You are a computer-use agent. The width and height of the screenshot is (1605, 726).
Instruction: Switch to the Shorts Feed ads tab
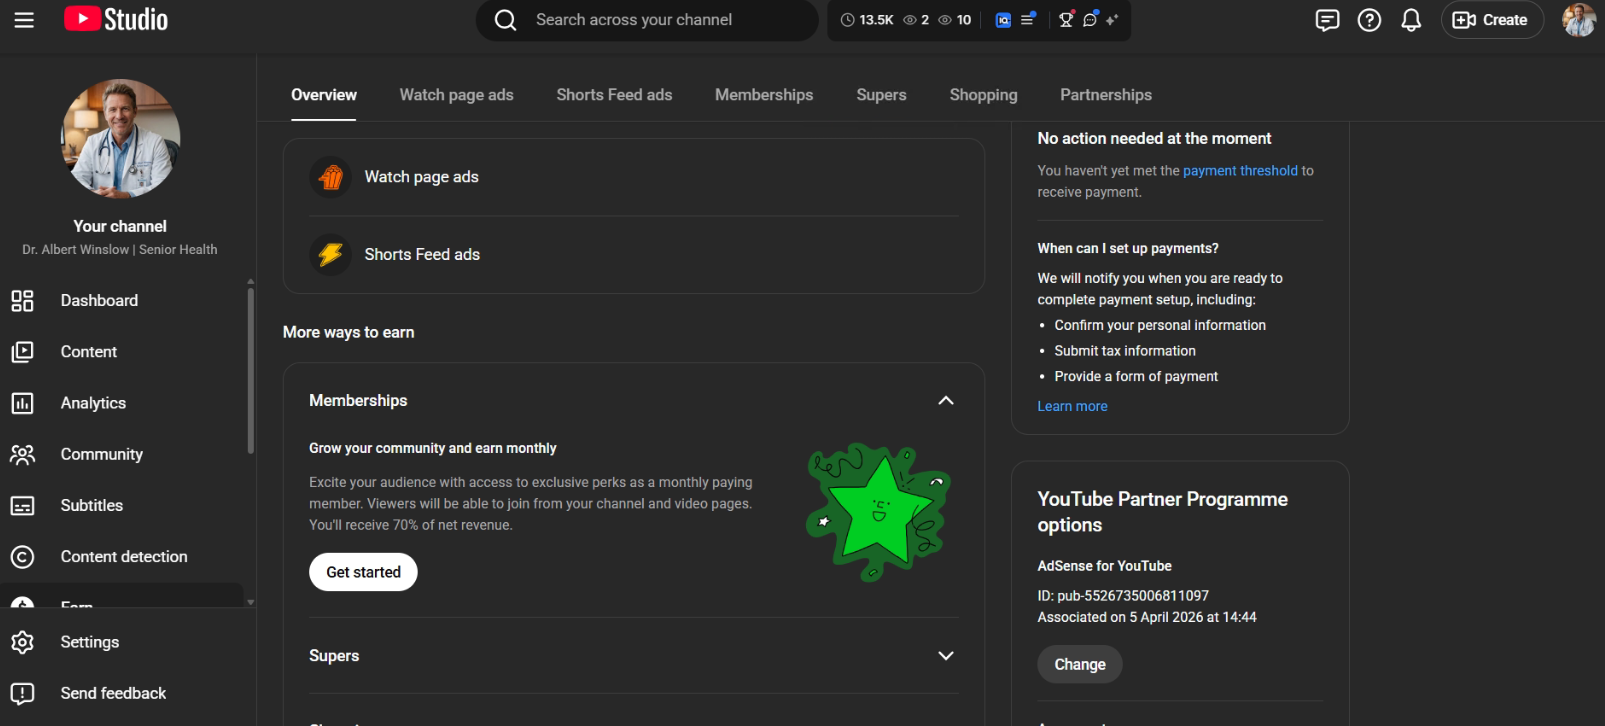[x=614, y=95]
